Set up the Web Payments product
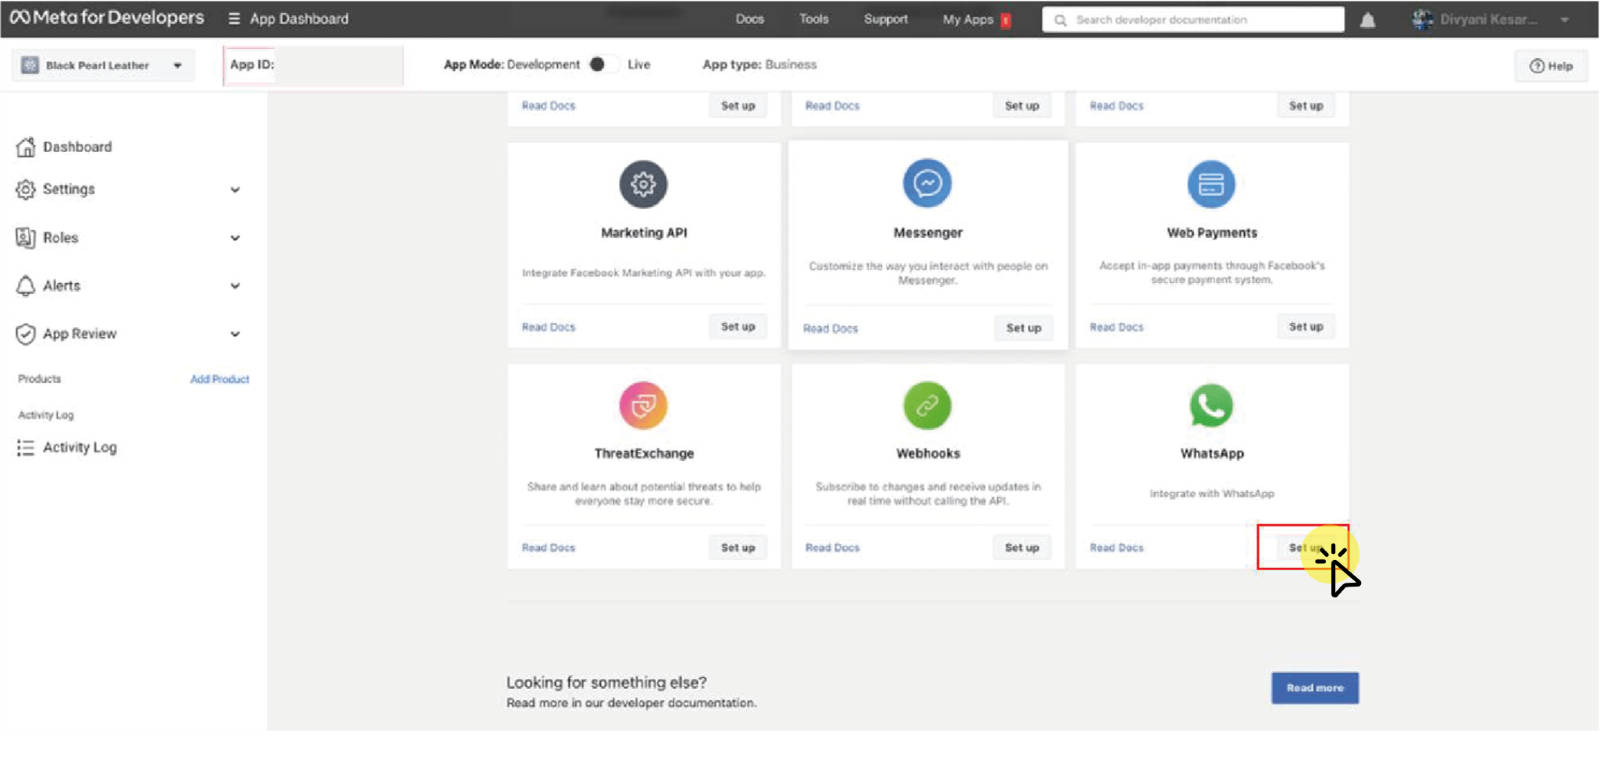The height and width of the screenshot is (770, 1600). tap(1305, 327)
